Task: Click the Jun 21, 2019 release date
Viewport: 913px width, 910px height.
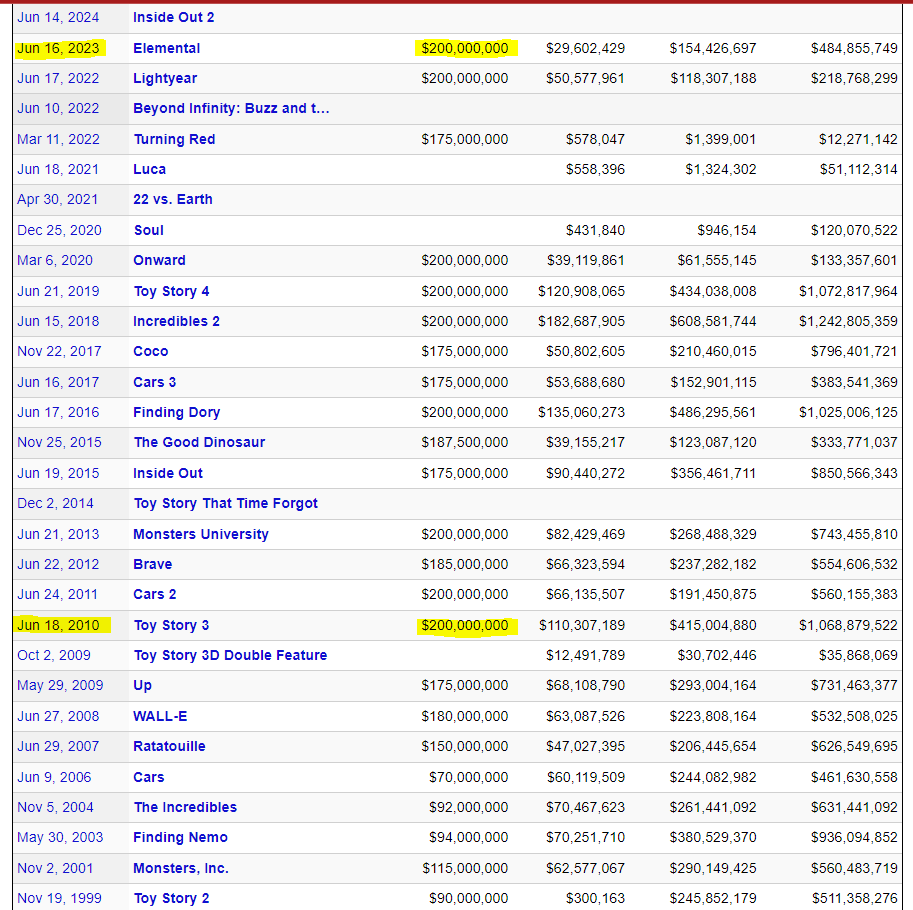Action: click(58, 292)
